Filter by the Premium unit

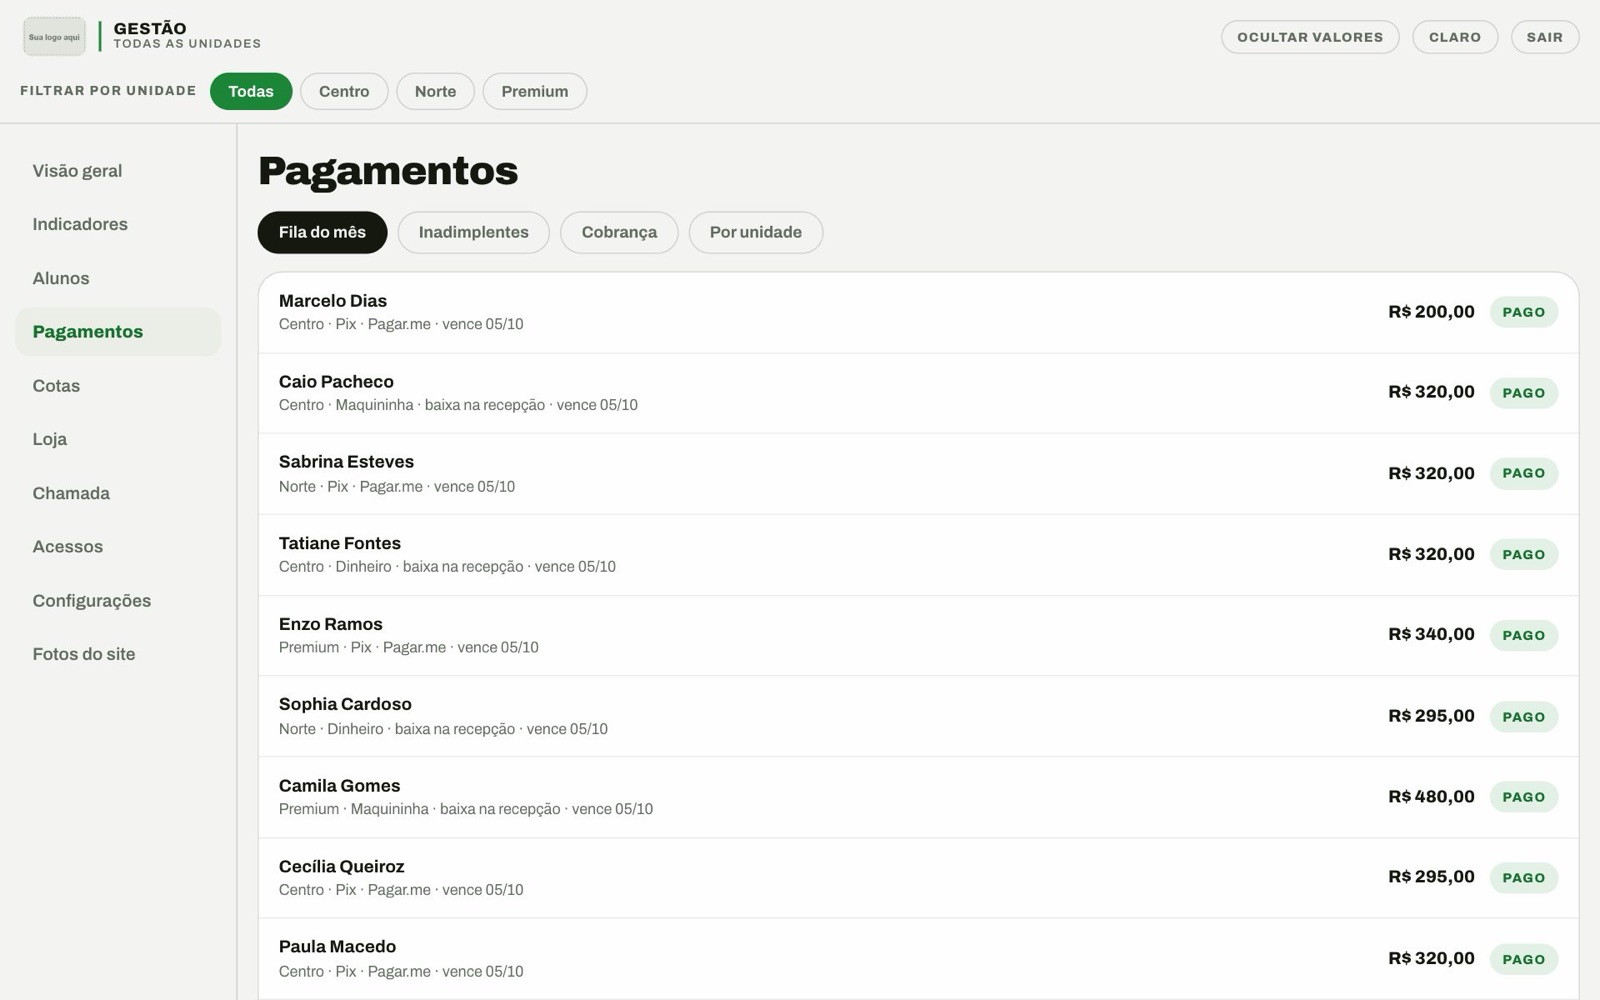pos(535,91)
